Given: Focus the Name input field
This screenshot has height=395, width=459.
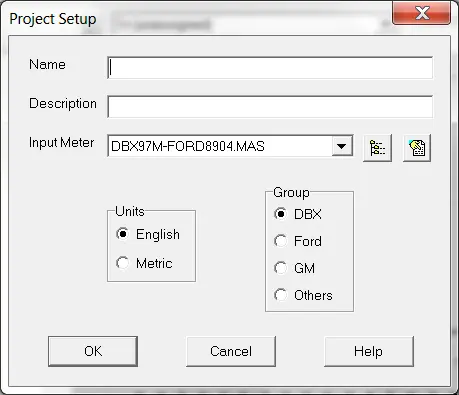Looking at the screenshot, I should [x=270, y=68].
